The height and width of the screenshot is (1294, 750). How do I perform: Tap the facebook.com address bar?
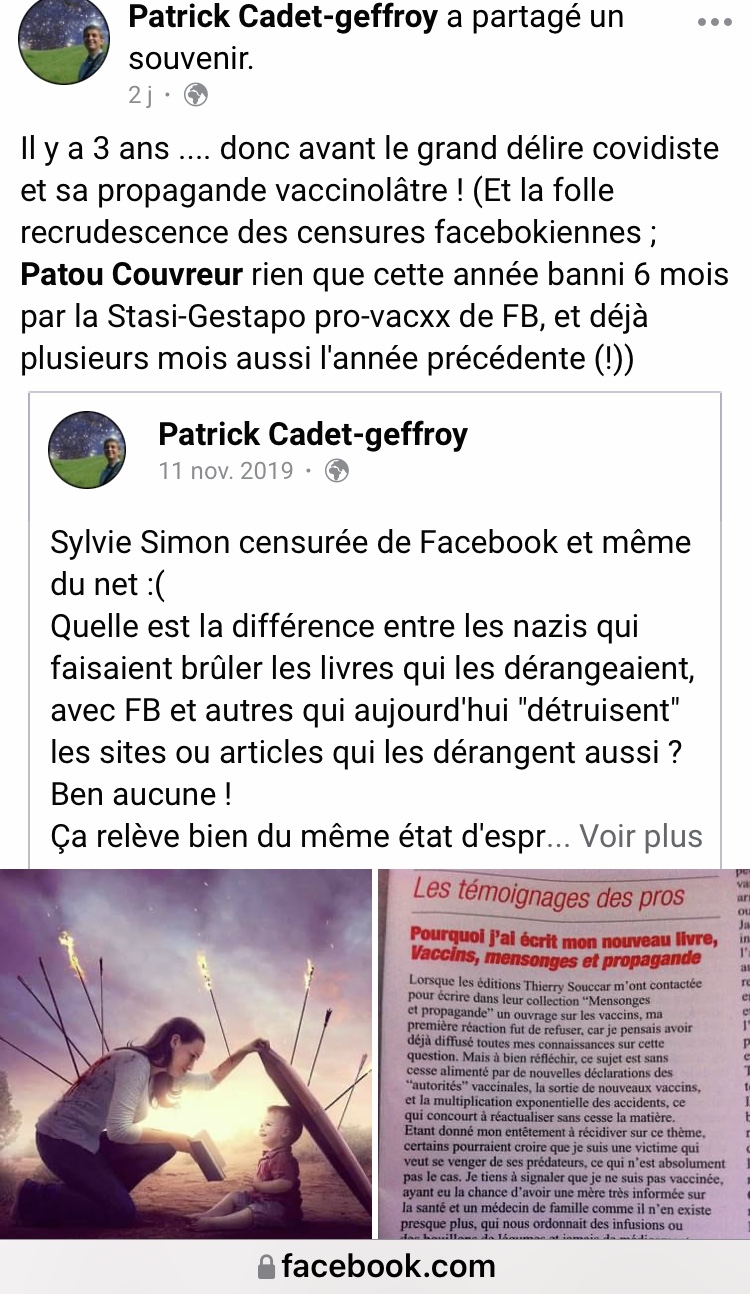pyautogui.click(x=375, y=1267)
